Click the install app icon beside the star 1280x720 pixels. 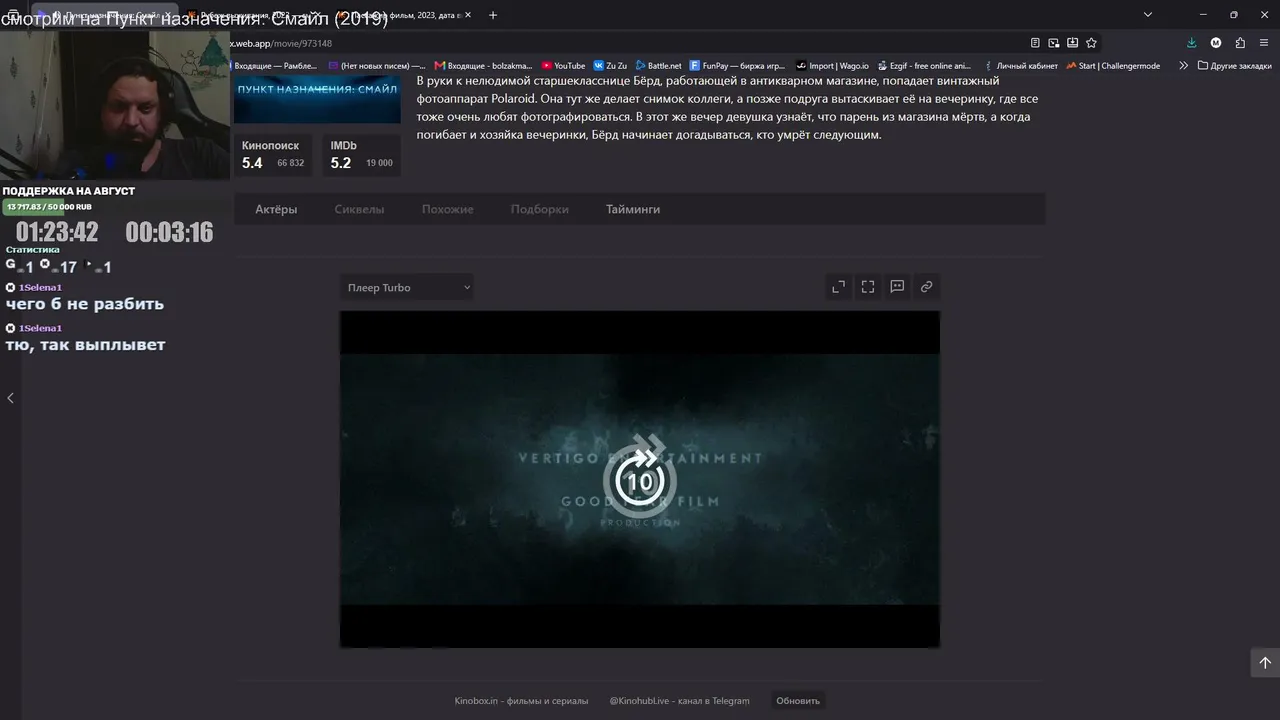tap(1072, 43)
